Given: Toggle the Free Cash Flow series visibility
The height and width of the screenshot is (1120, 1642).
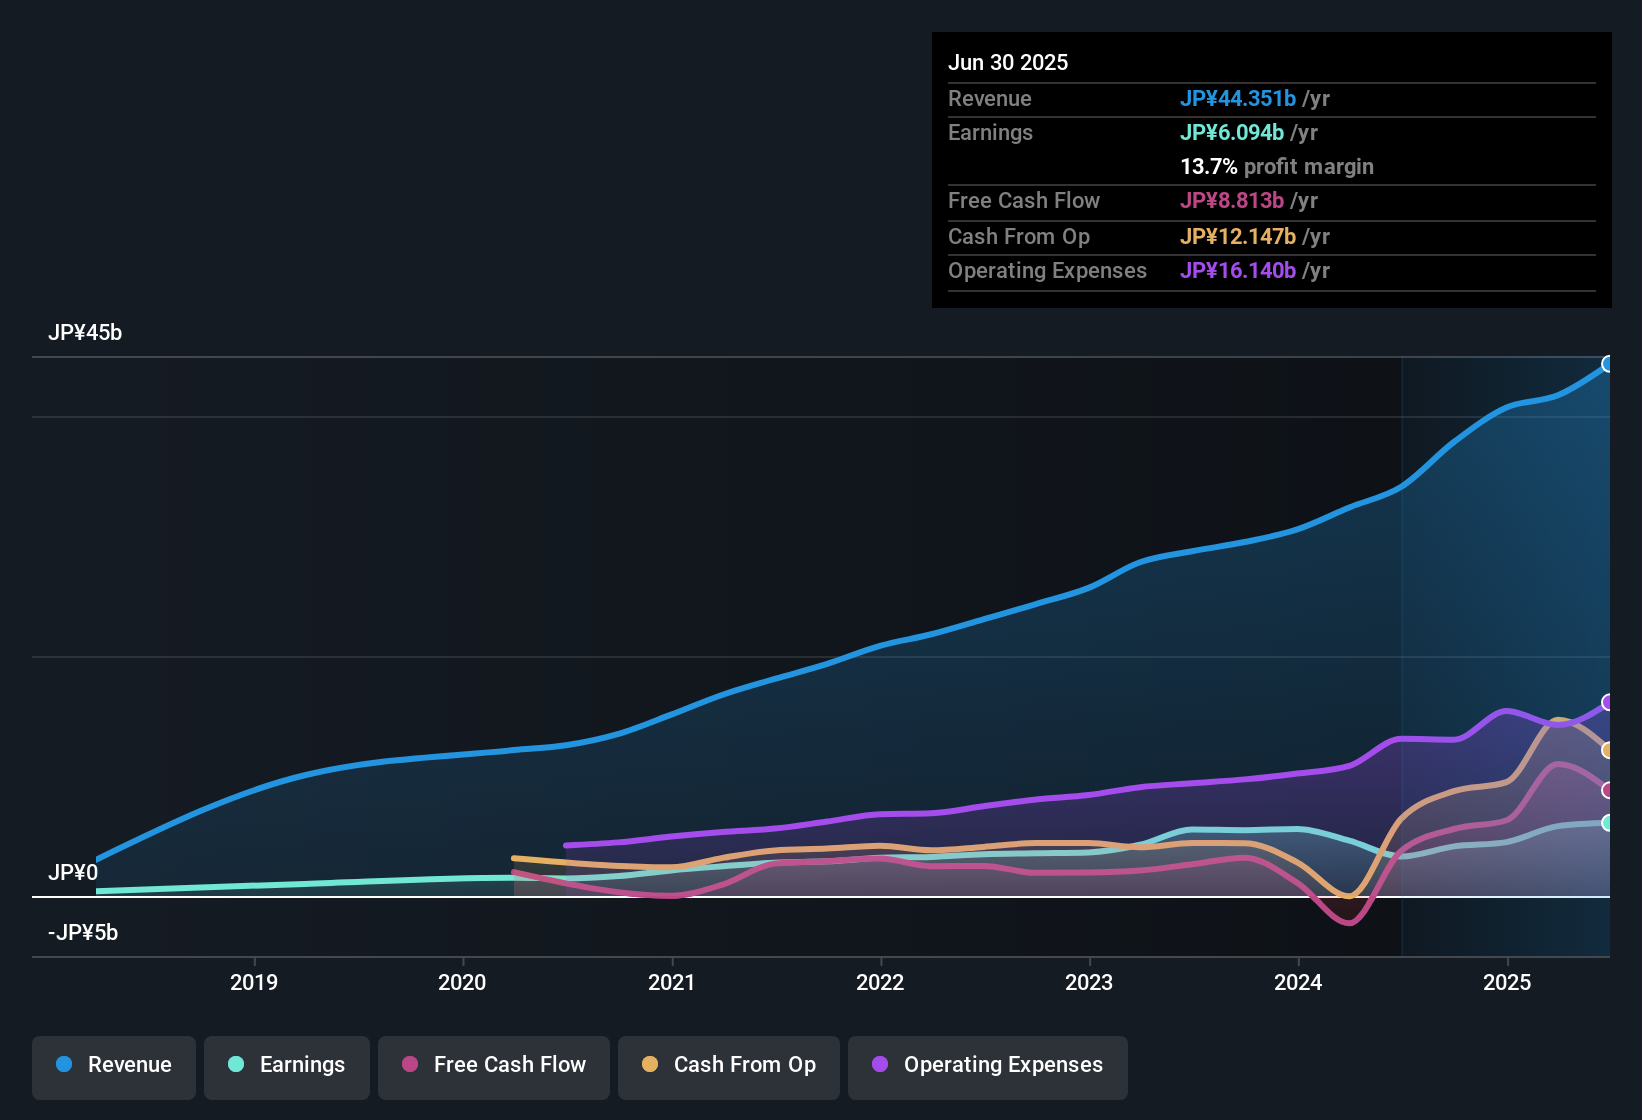Looking at the screenshot, I should coord(493,1067).
